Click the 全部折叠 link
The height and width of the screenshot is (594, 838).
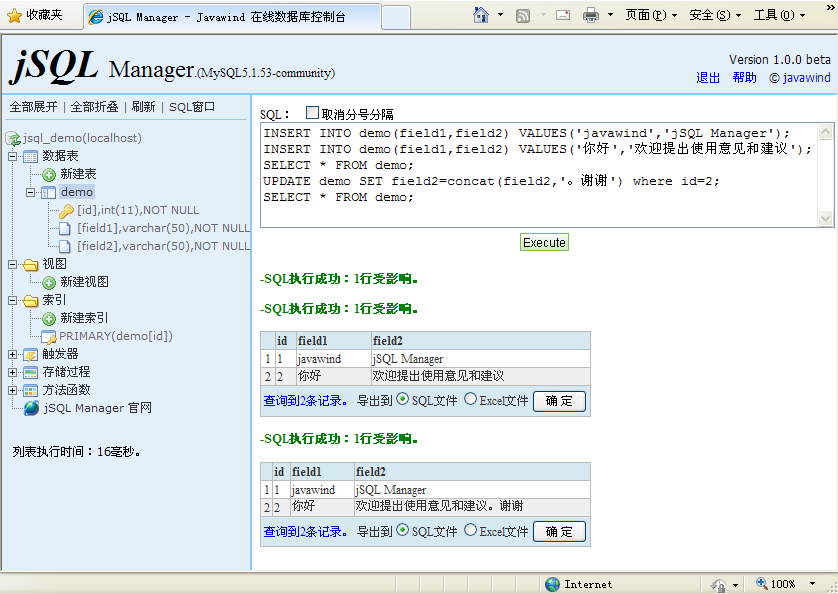94,107
